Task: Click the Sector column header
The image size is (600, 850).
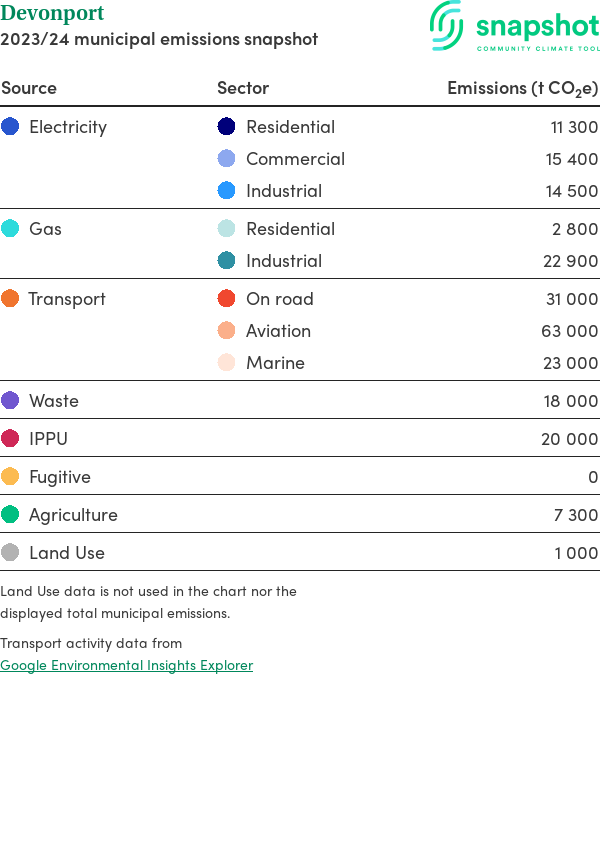Action: click(x=243, y=88)
